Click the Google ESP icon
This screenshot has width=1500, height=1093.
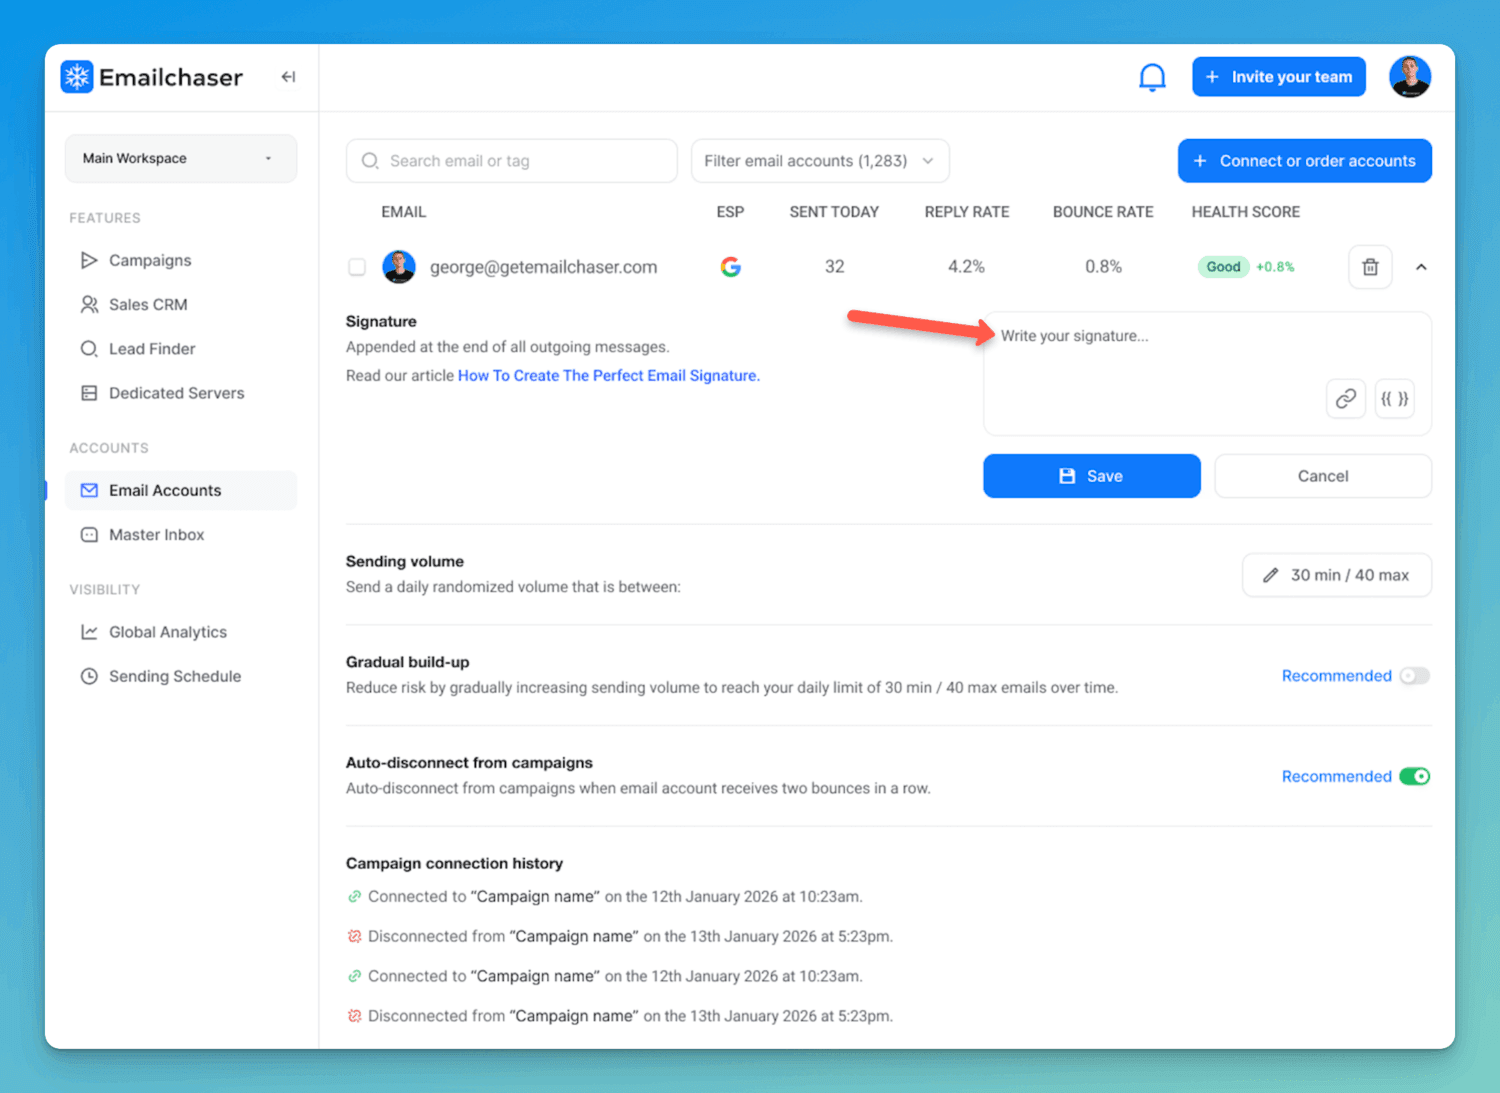(730, 267)
